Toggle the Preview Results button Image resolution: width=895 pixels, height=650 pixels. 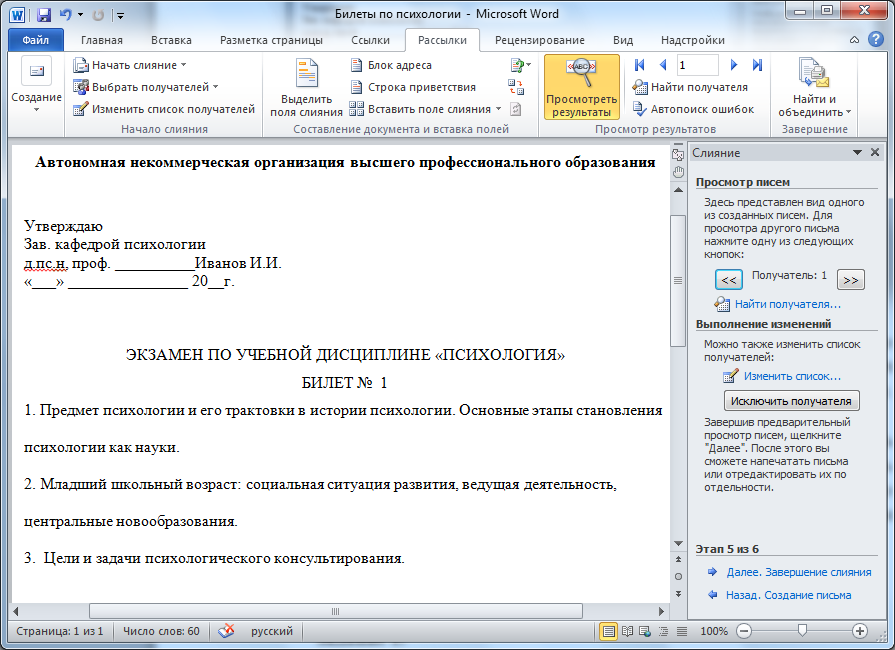581,90
